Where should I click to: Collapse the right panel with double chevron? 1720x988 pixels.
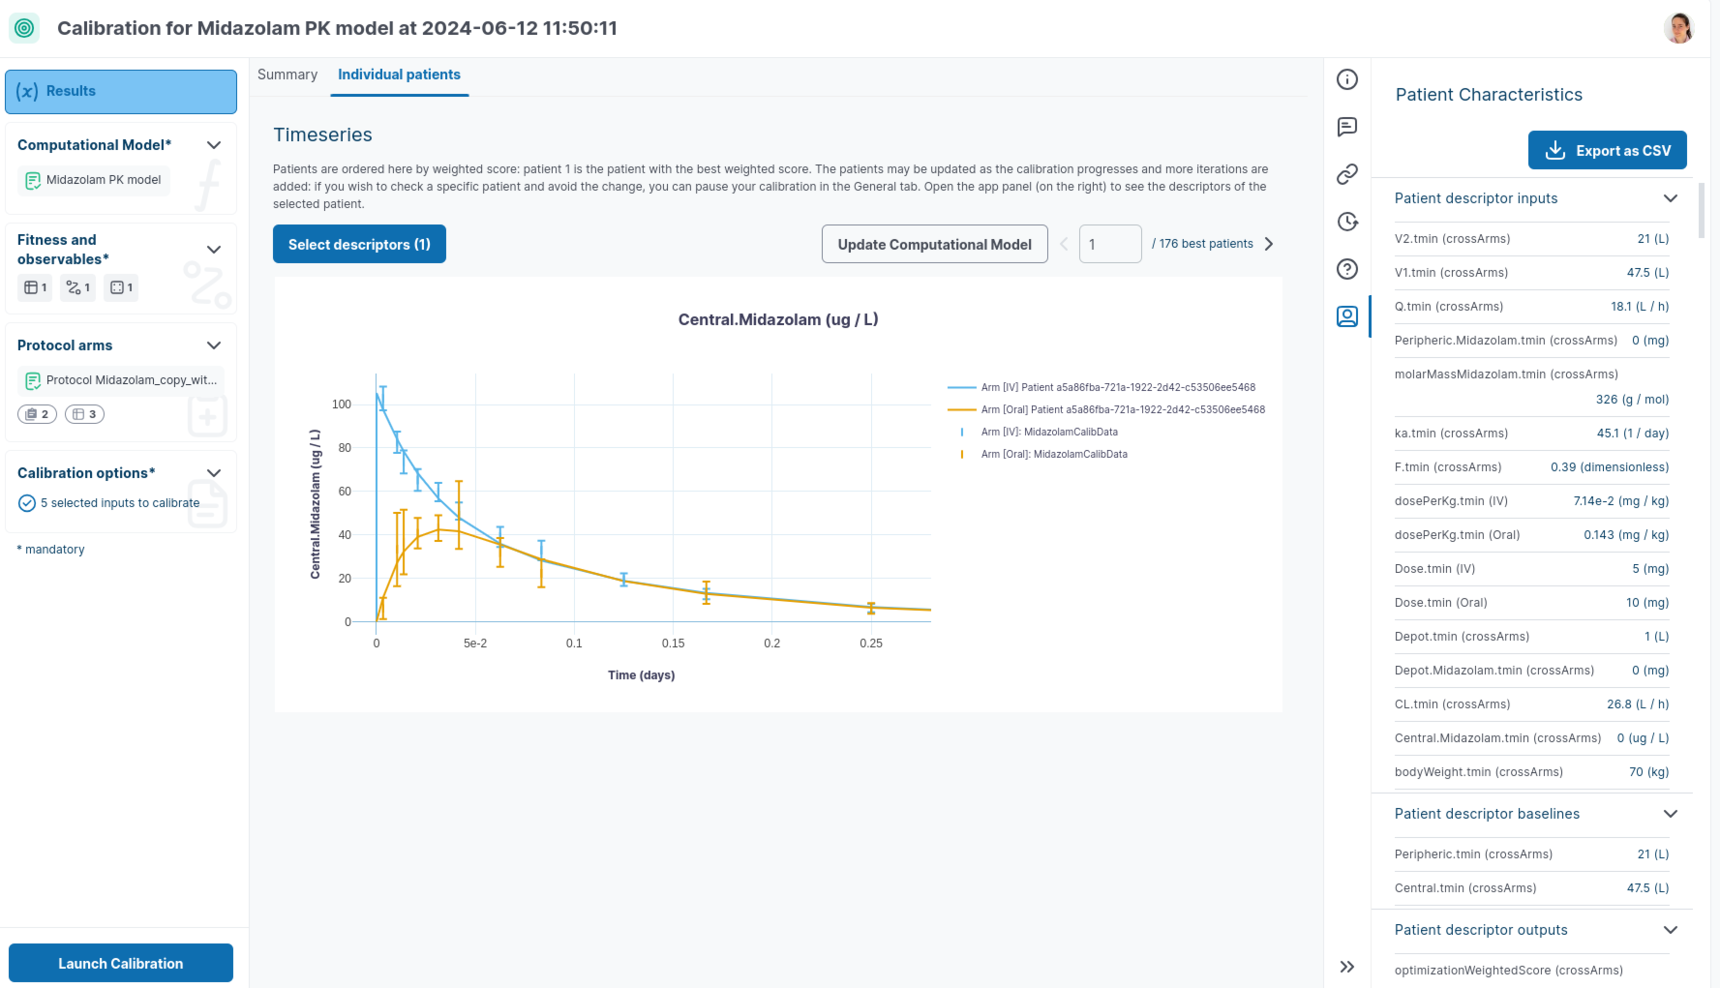point(1347,967)
